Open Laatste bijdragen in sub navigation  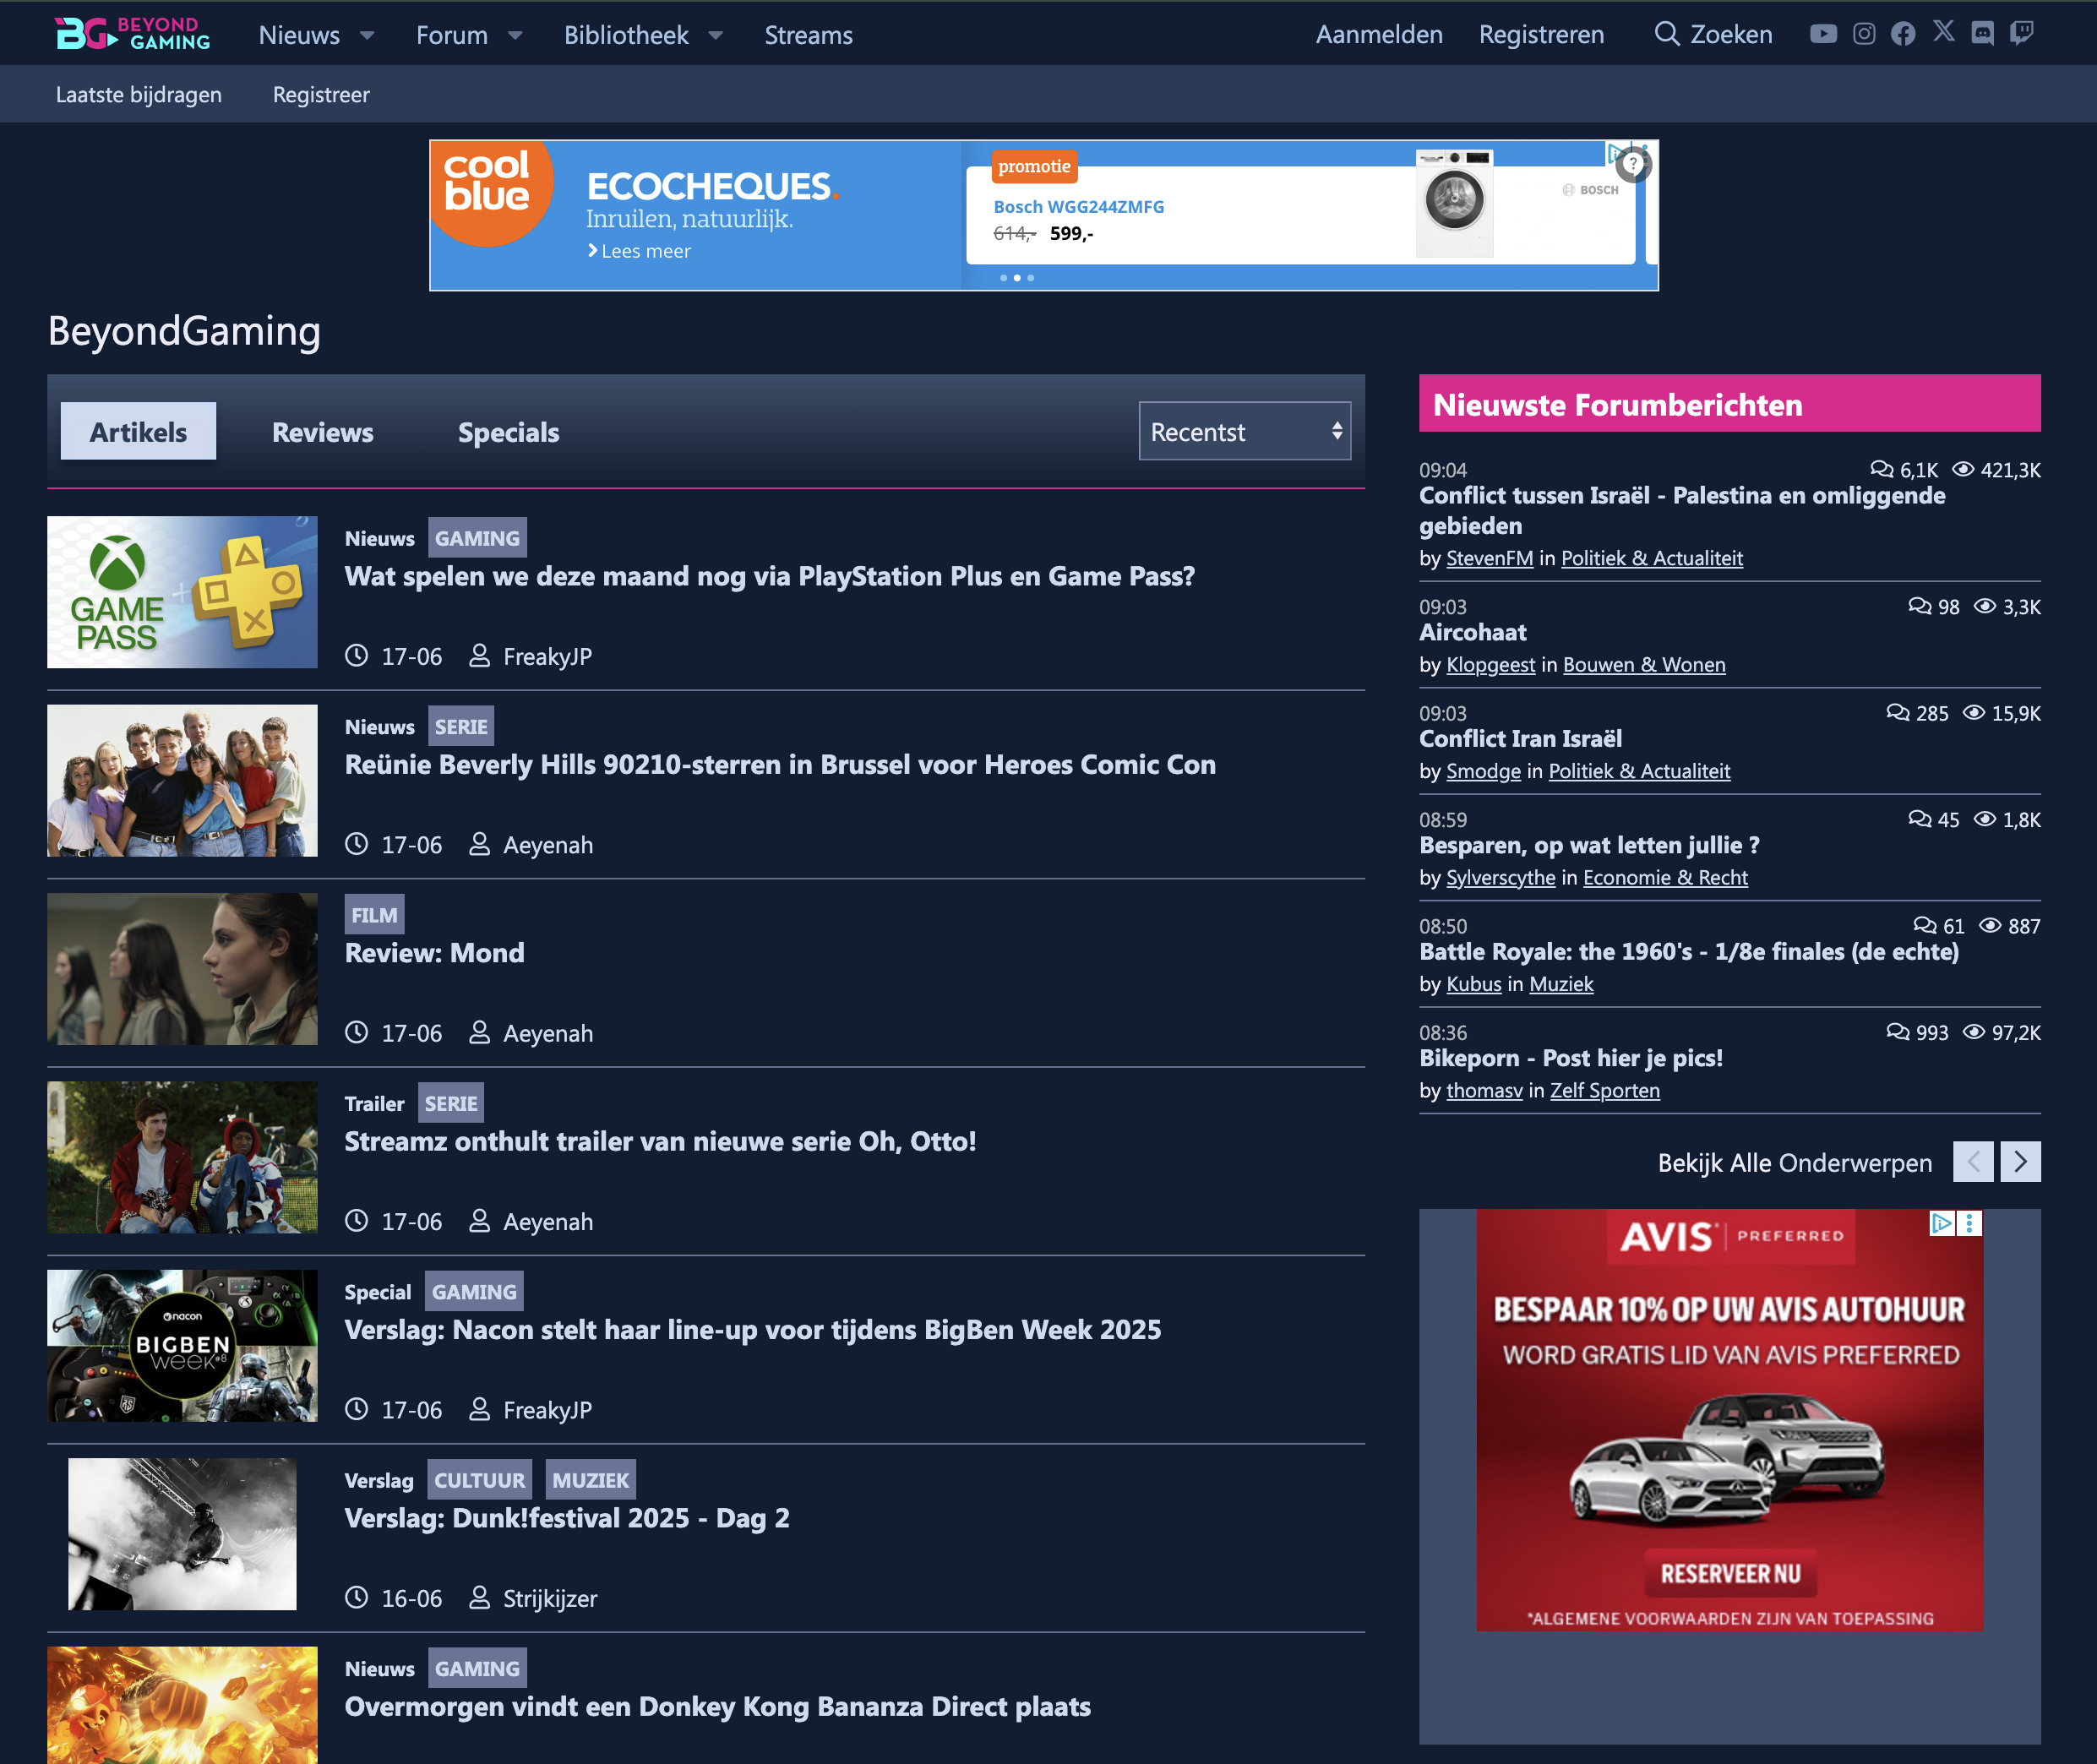coord(139,94)
